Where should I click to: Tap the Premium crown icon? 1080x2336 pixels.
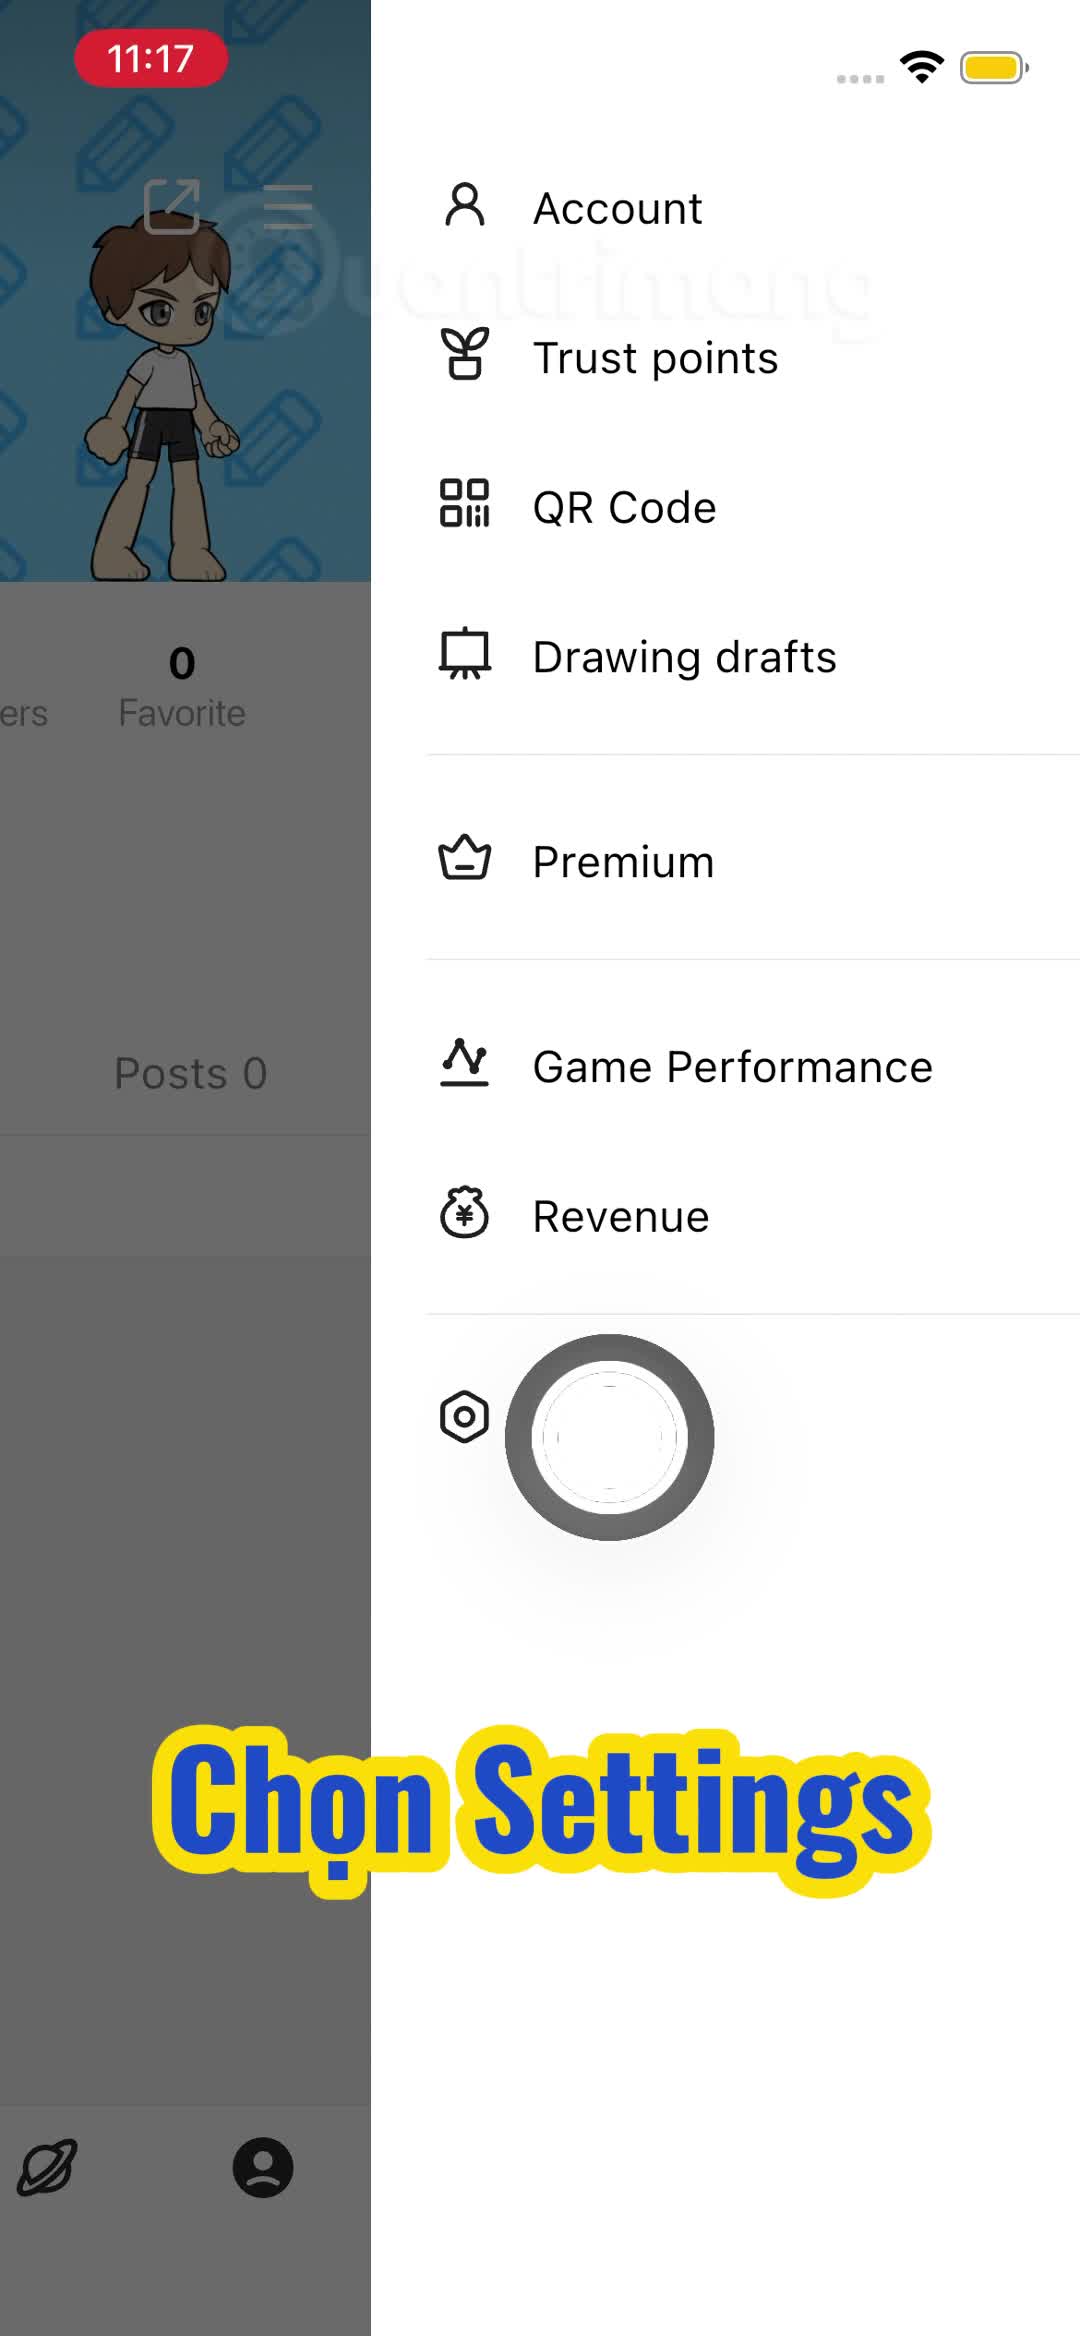(x=465, y=858)
